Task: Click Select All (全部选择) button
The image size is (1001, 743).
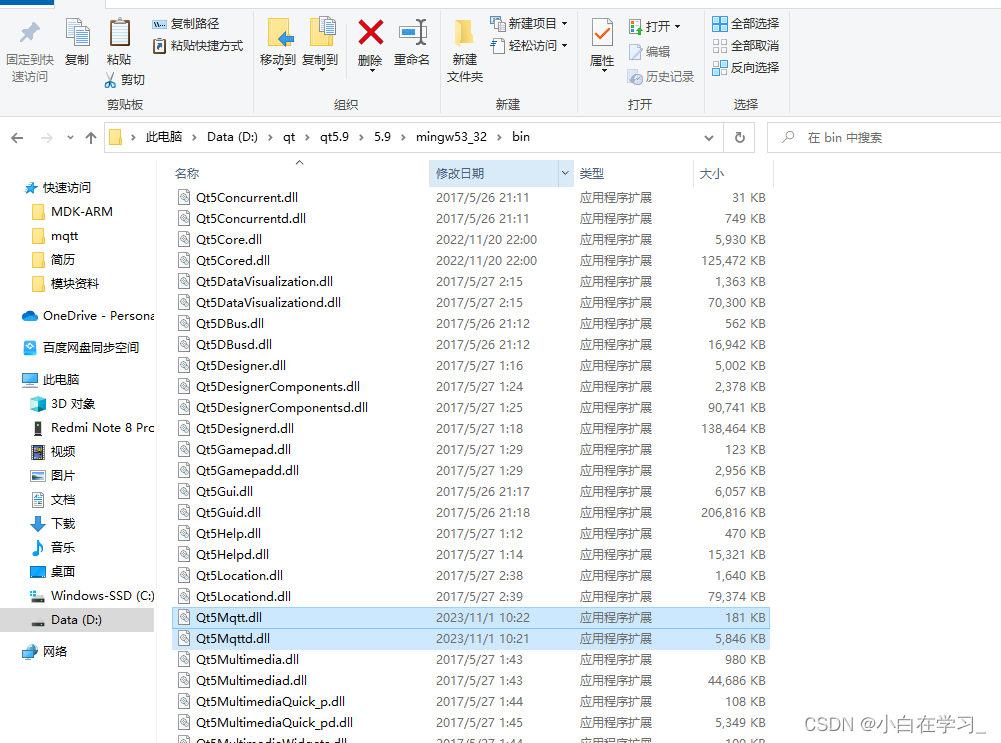Action: [x=746, y=24]
